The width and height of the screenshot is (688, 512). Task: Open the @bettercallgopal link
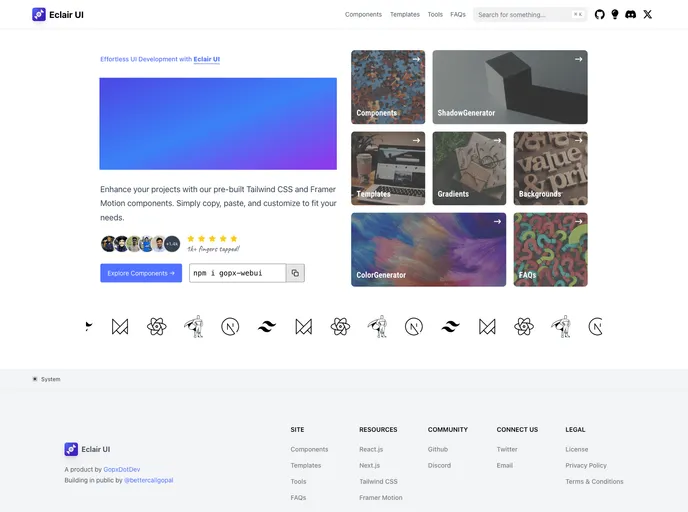point(148,480)
